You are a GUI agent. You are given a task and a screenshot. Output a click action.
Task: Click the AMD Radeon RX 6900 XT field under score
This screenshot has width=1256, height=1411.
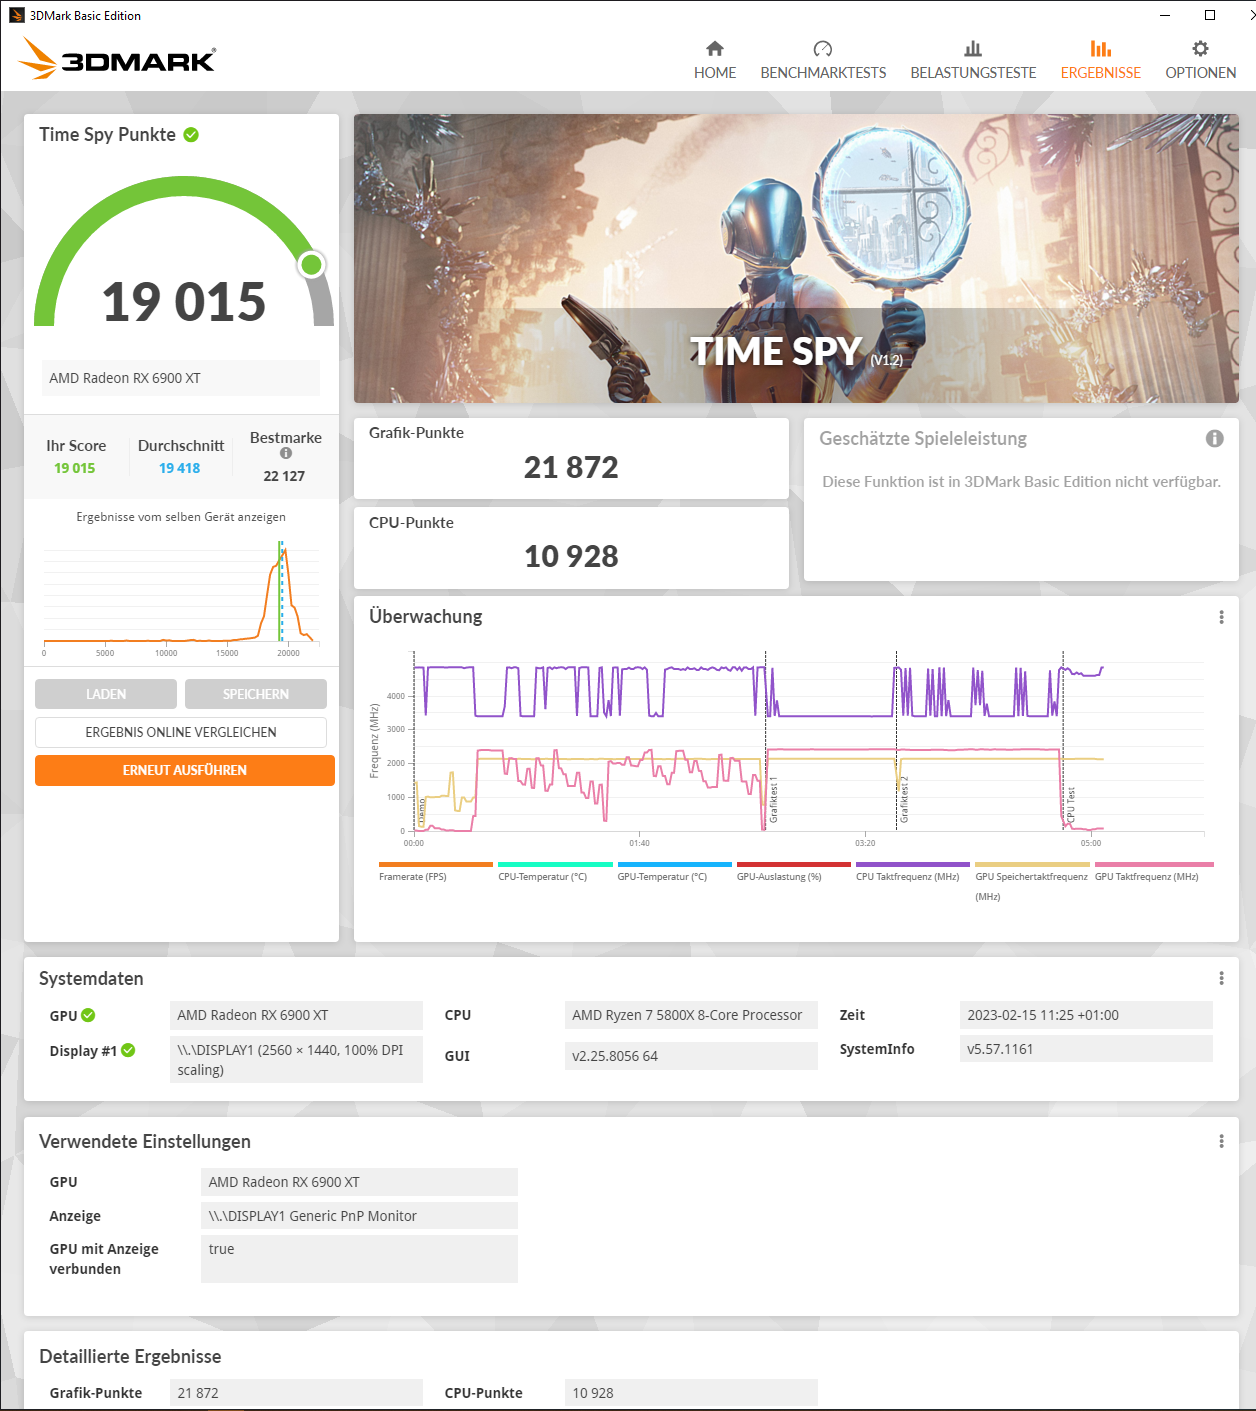click(x=181, y=378)
